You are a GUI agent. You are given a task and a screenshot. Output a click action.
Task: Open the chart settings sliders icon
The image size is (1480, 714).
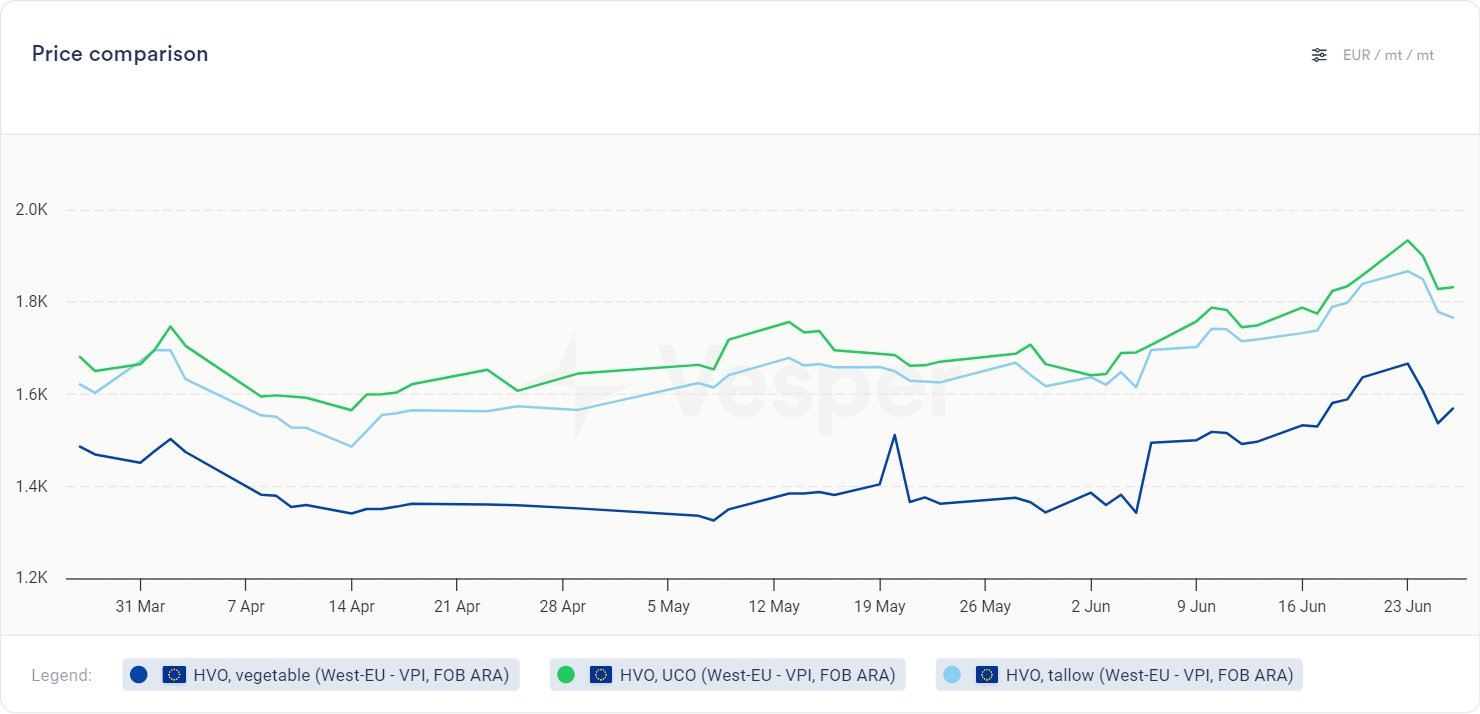(1319, 55)
